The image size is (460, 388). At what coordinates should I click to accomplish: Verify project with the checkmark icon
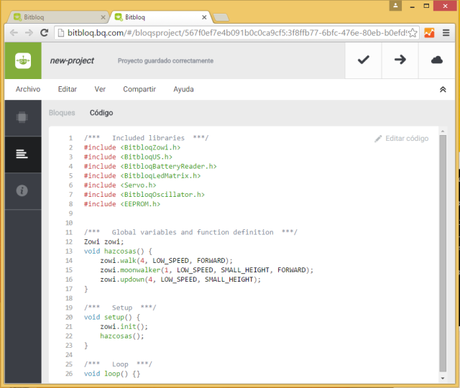click(363, 60)
